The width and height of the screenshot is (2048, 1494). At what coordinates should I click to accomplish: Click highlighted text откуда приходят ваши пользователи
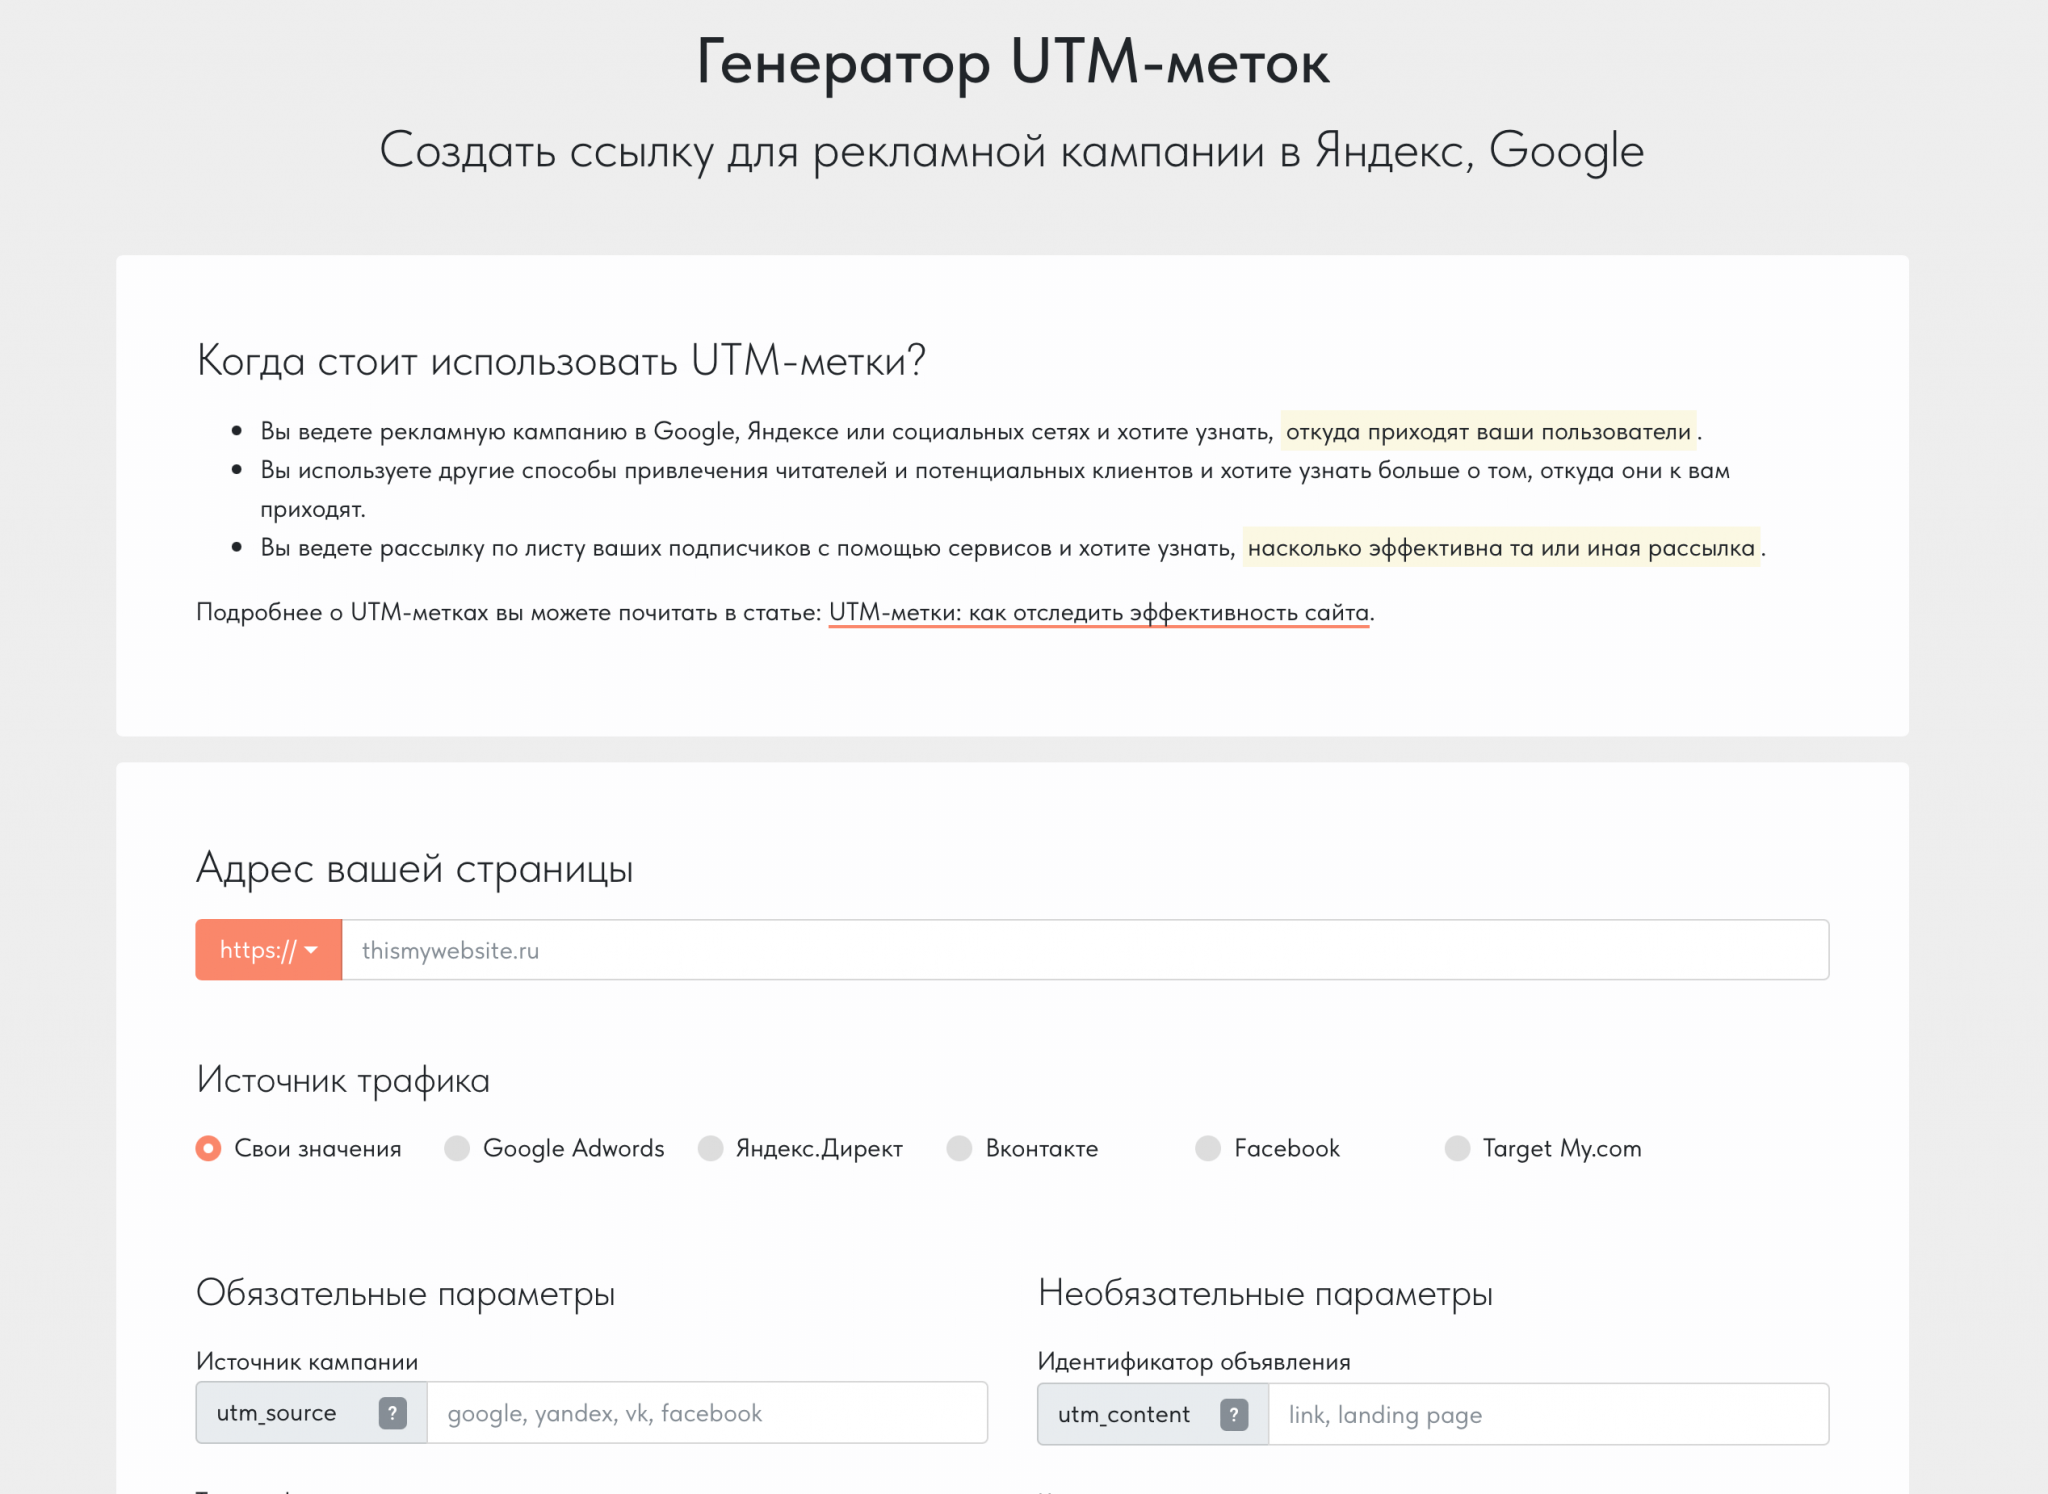coord(1488,431)
